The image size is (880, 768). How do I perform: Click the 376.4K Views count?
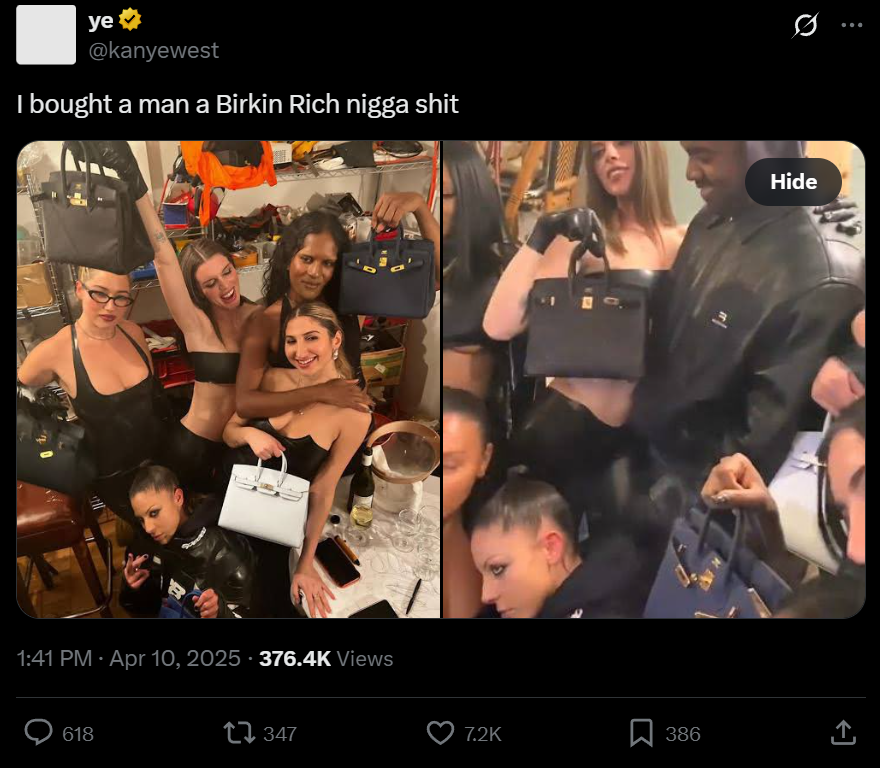click(326, 659)
